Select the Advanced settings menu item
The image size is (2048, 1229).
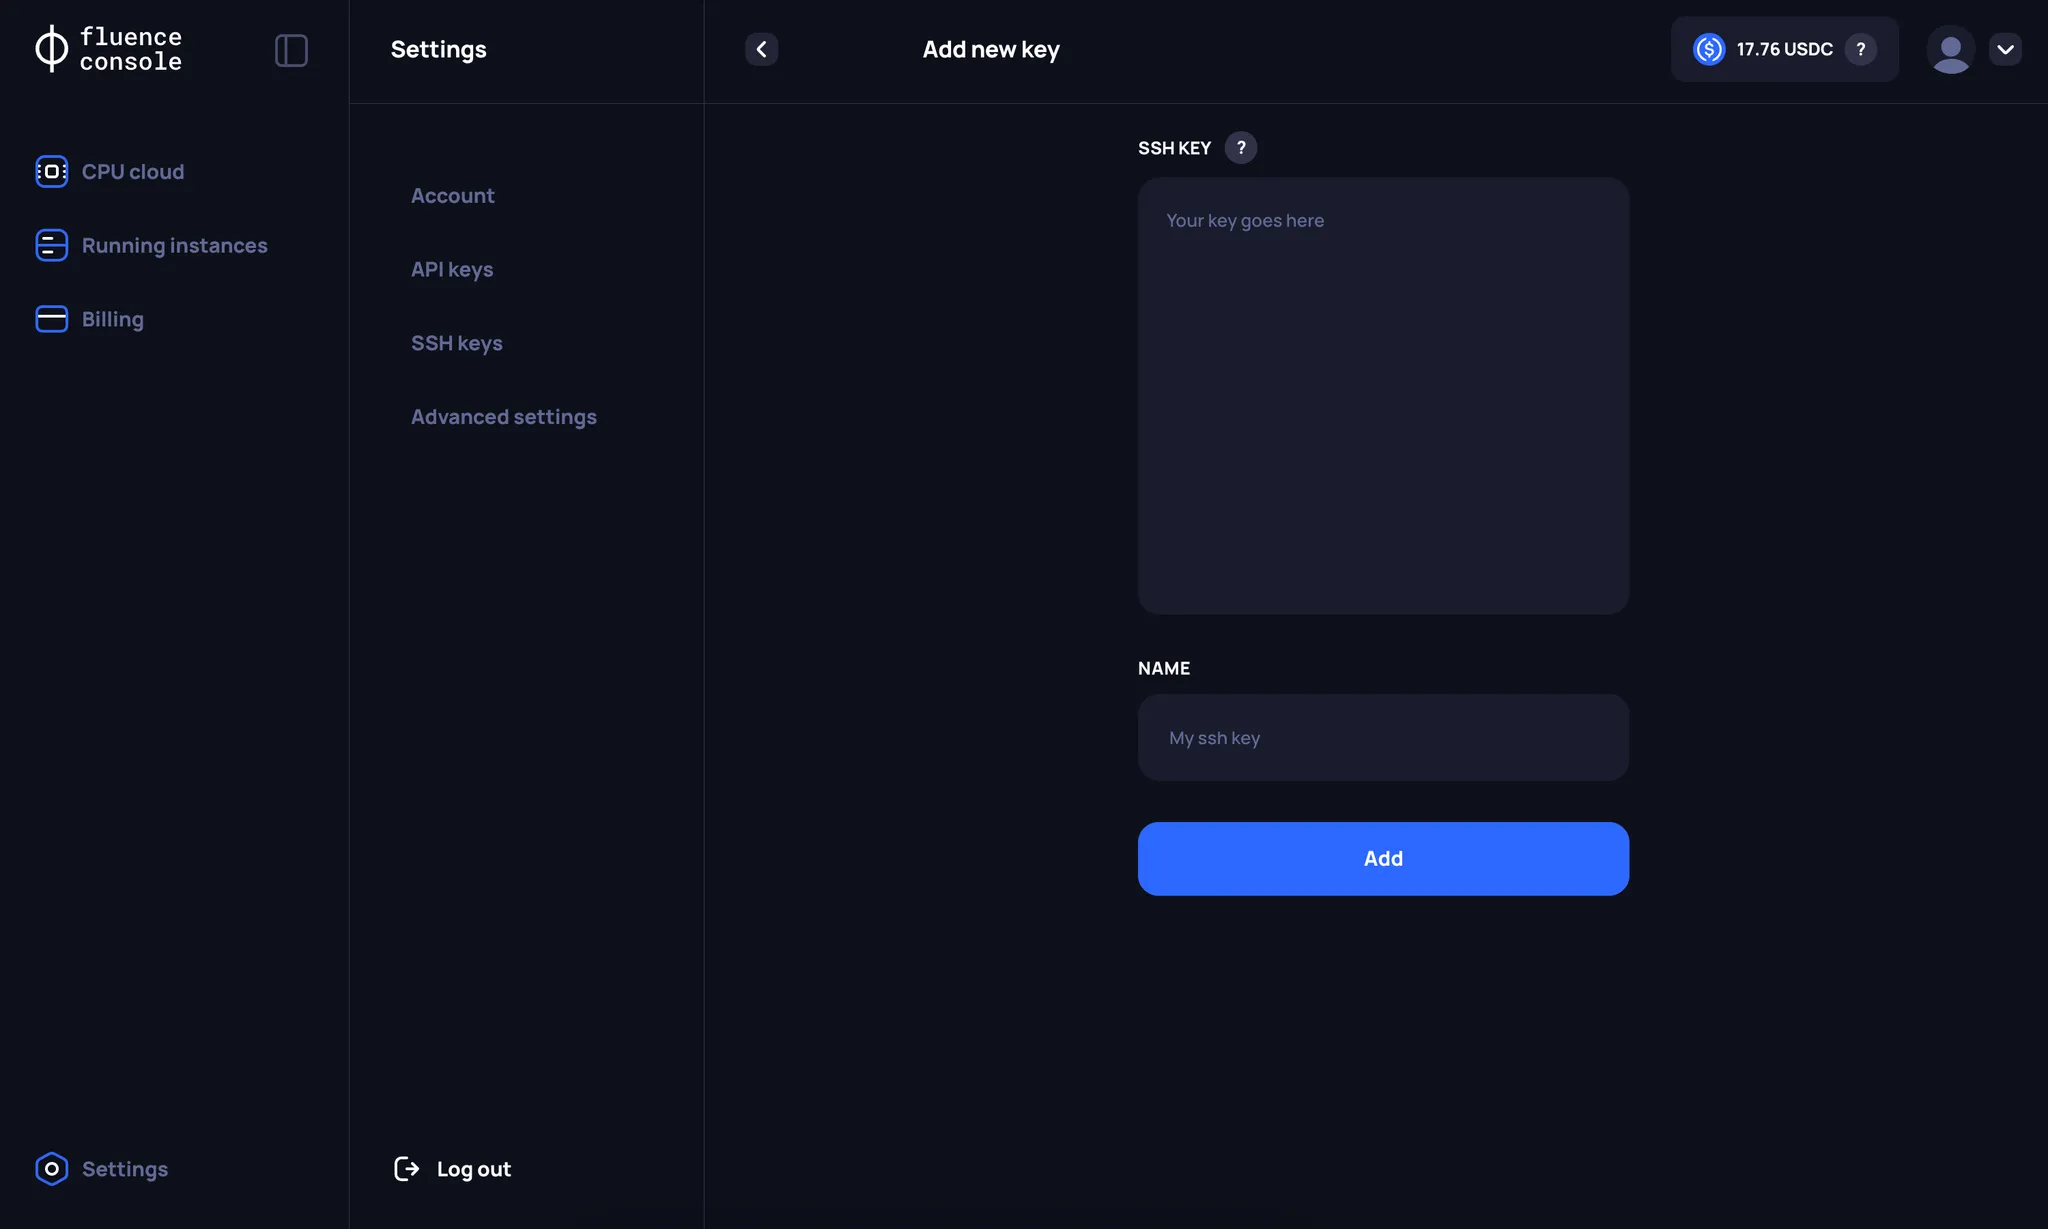(x=503, y=416)
